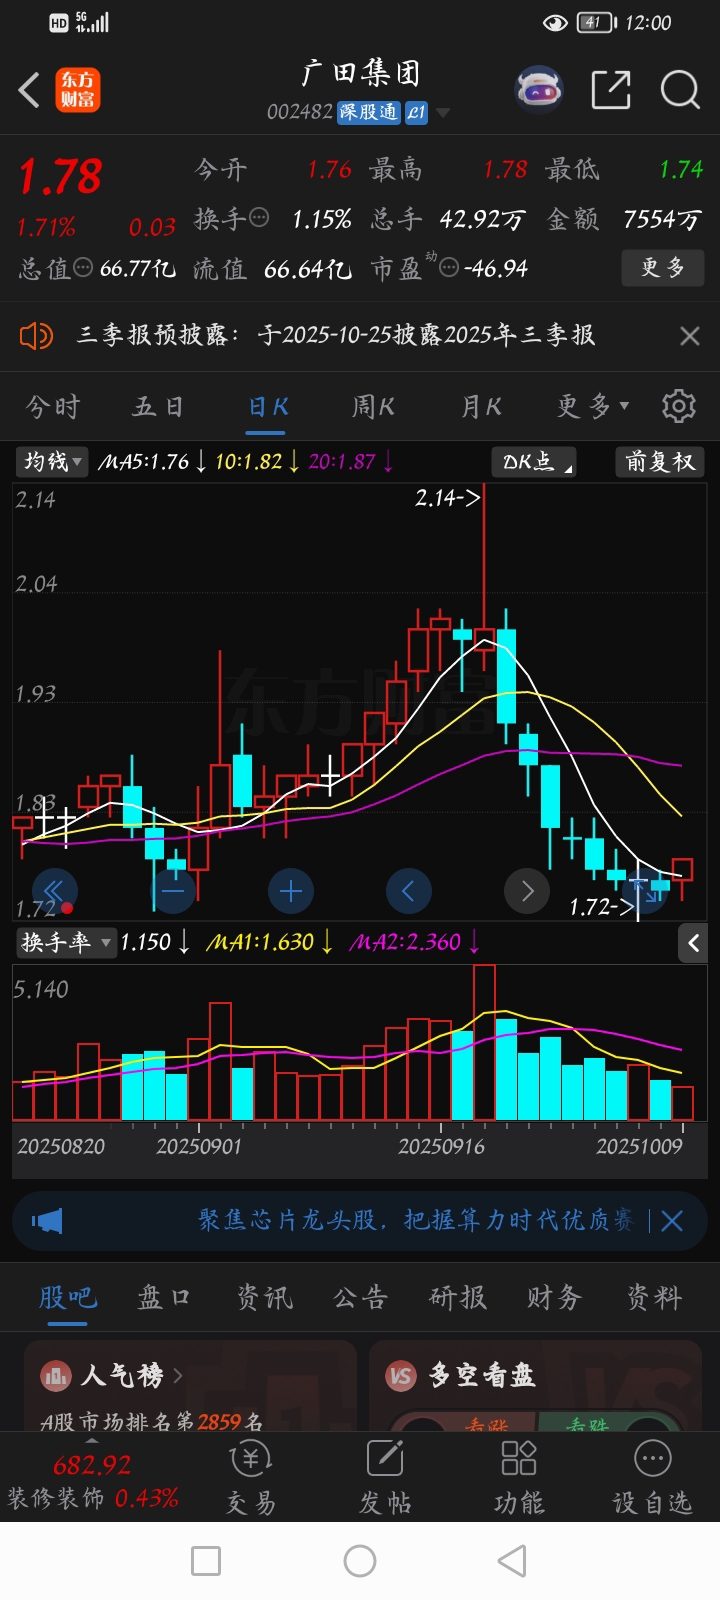Close the 聚焦芯片龙头股 banner
This screenshot has width=720, height=1600.
click(x=672, y=1221)
